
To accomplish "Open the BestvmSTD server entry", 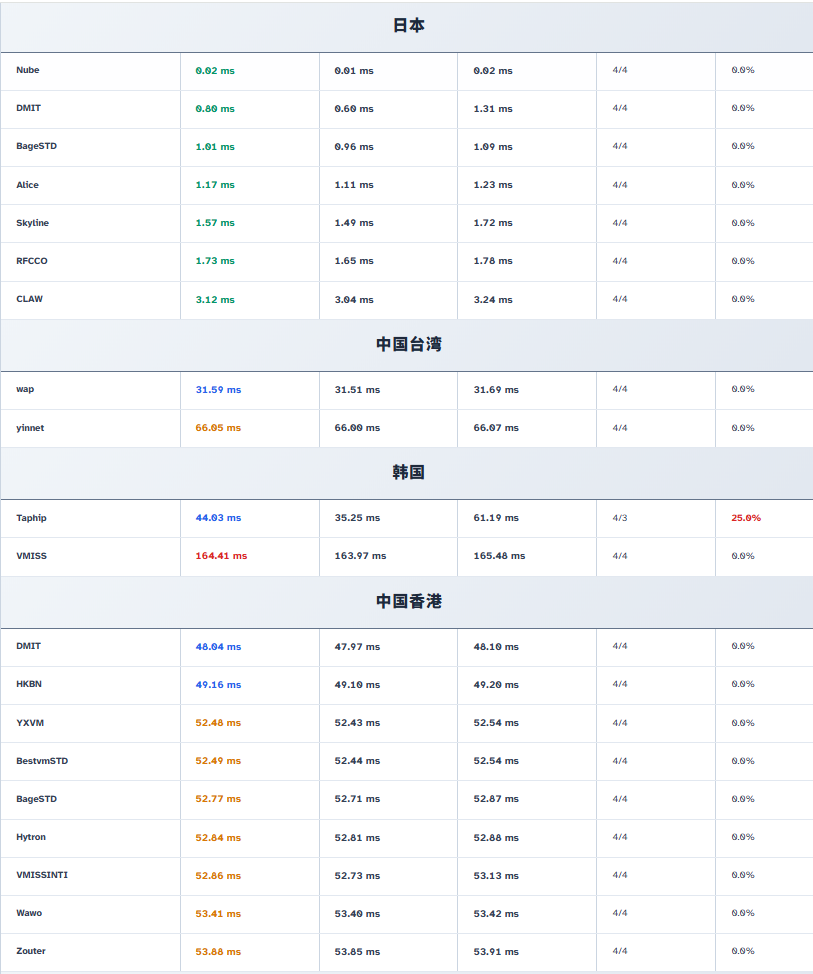I will click(42, 761).
